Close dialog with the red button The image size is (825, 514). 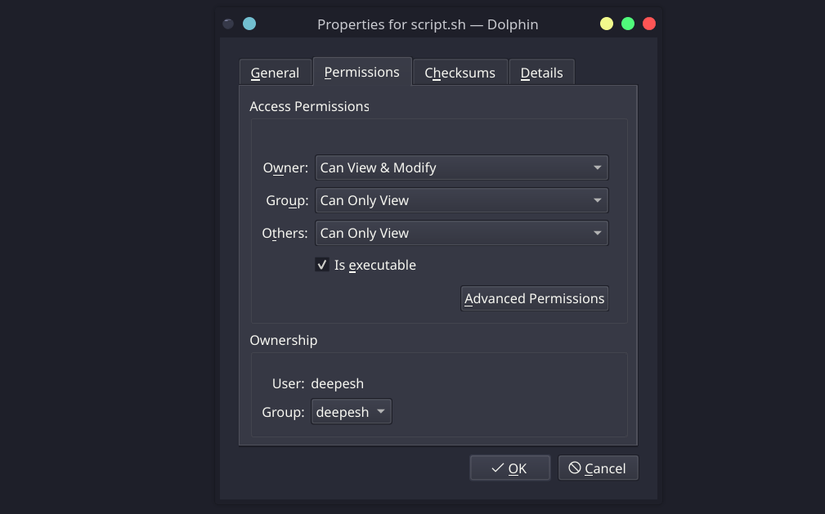[649, 24]
